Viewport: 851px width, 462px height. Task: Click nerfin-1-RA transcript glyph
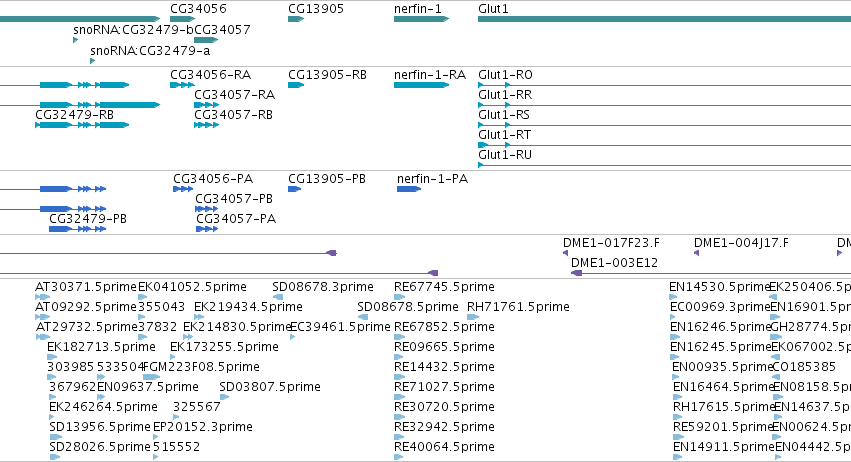coord(422,85)
